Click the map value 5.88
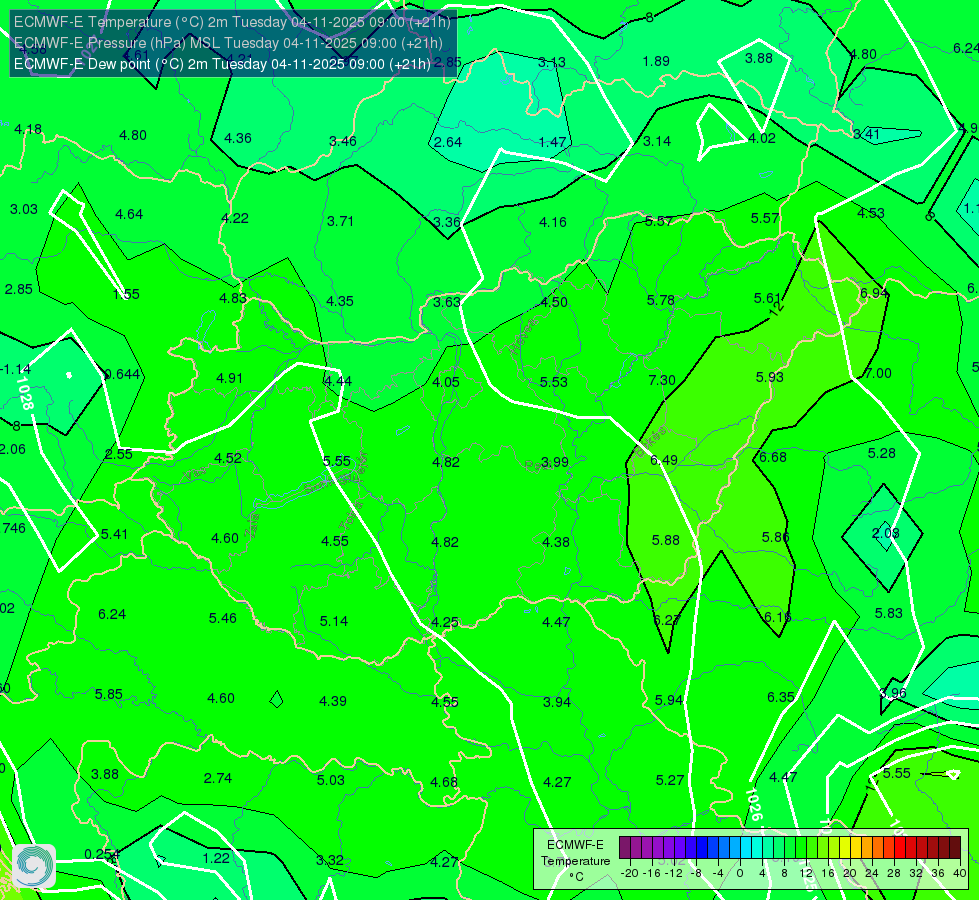The image size is (979, 900). tap(666, 540)
